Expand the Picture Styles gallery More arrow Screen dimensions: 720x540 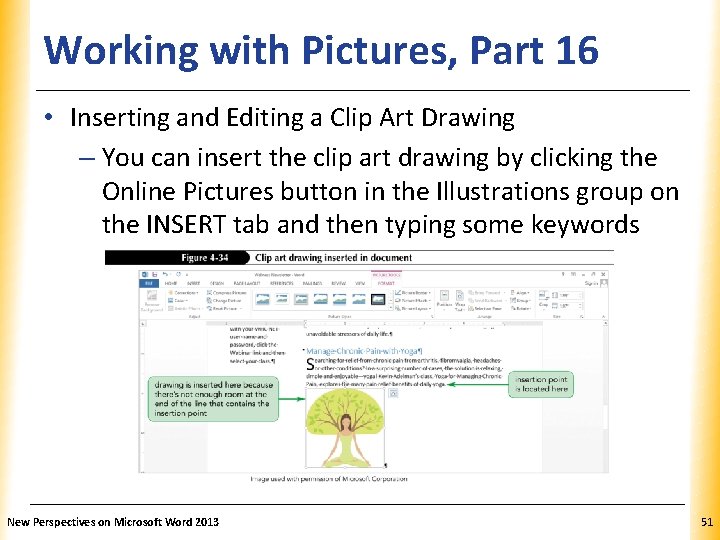pos(391,308)
